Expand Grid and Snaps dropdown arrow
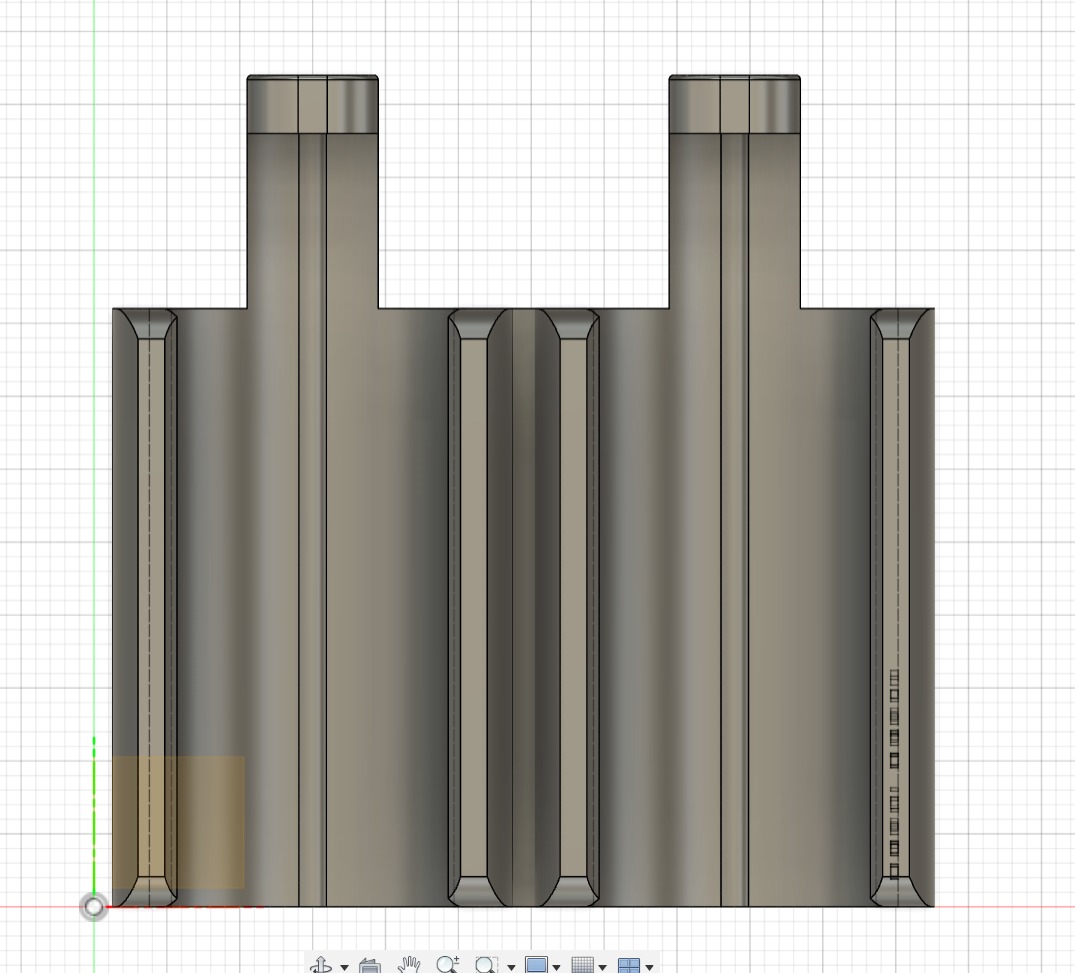The height and width of the screenshot is (973, 1075). (602, 967)
